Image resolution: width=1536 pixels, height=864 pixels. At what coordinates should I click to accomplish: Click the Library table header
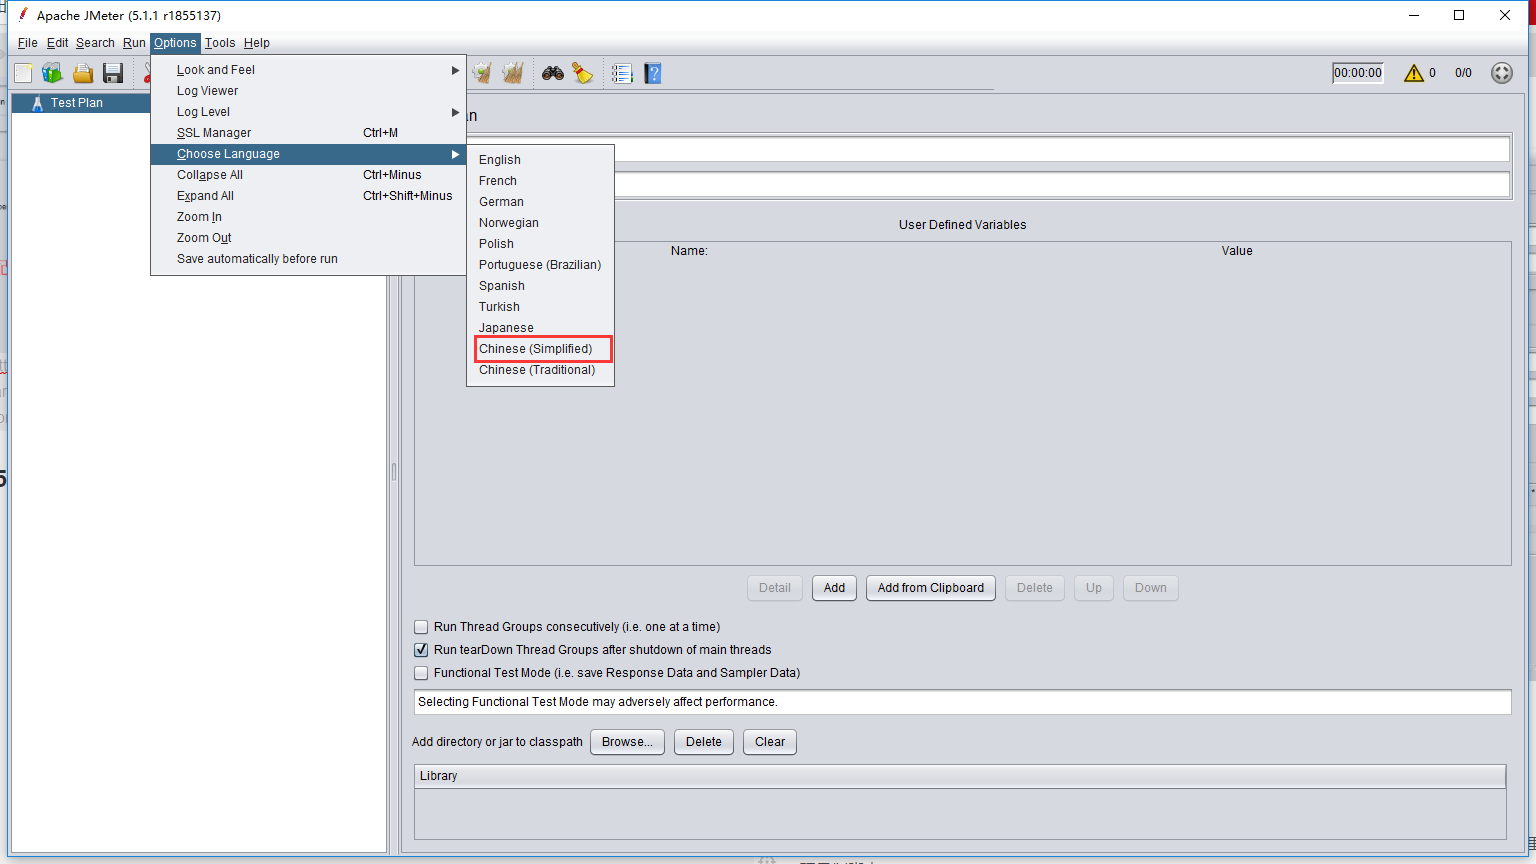click(x=960, y=776)
